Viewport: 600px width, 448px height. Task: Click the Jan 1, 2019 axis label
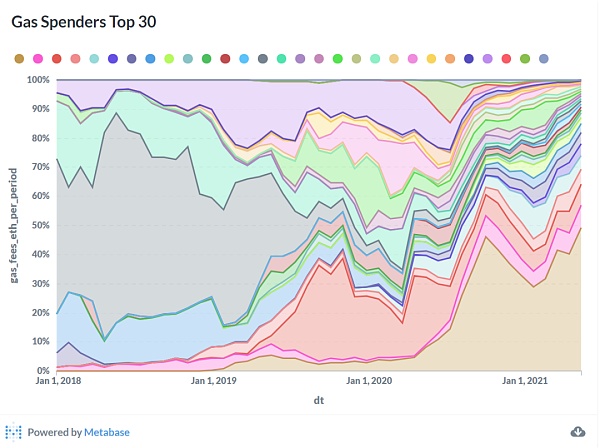point(214,381)
